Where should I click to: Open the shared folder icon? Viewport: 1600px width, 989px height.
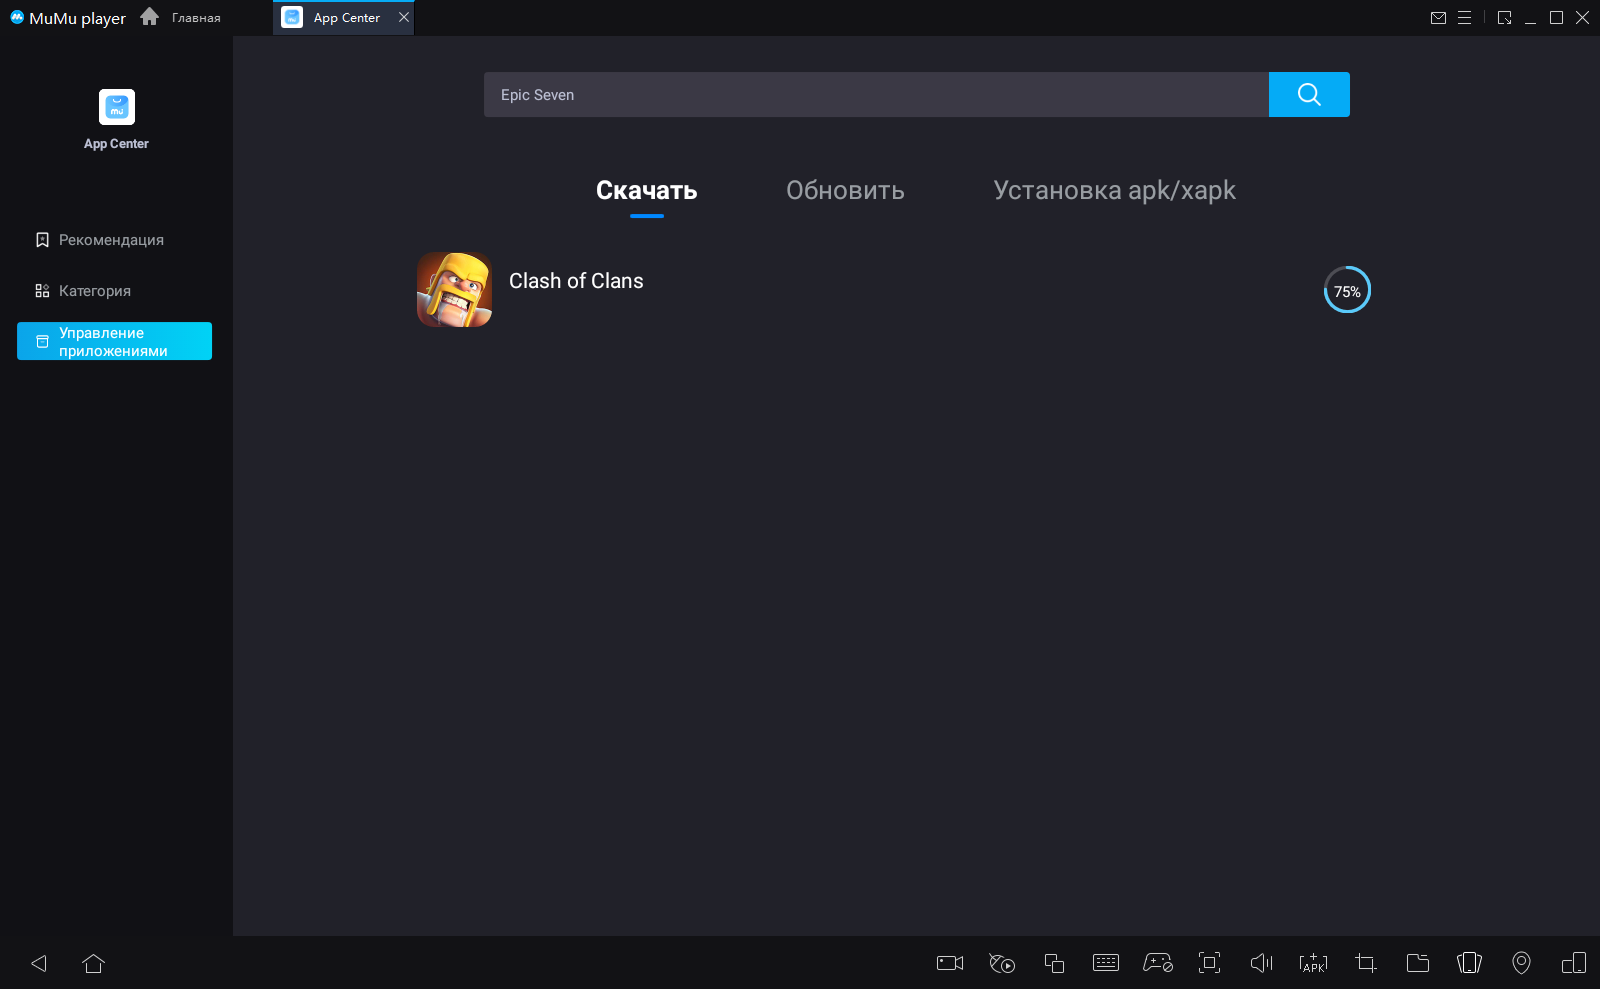point(1418,963)
